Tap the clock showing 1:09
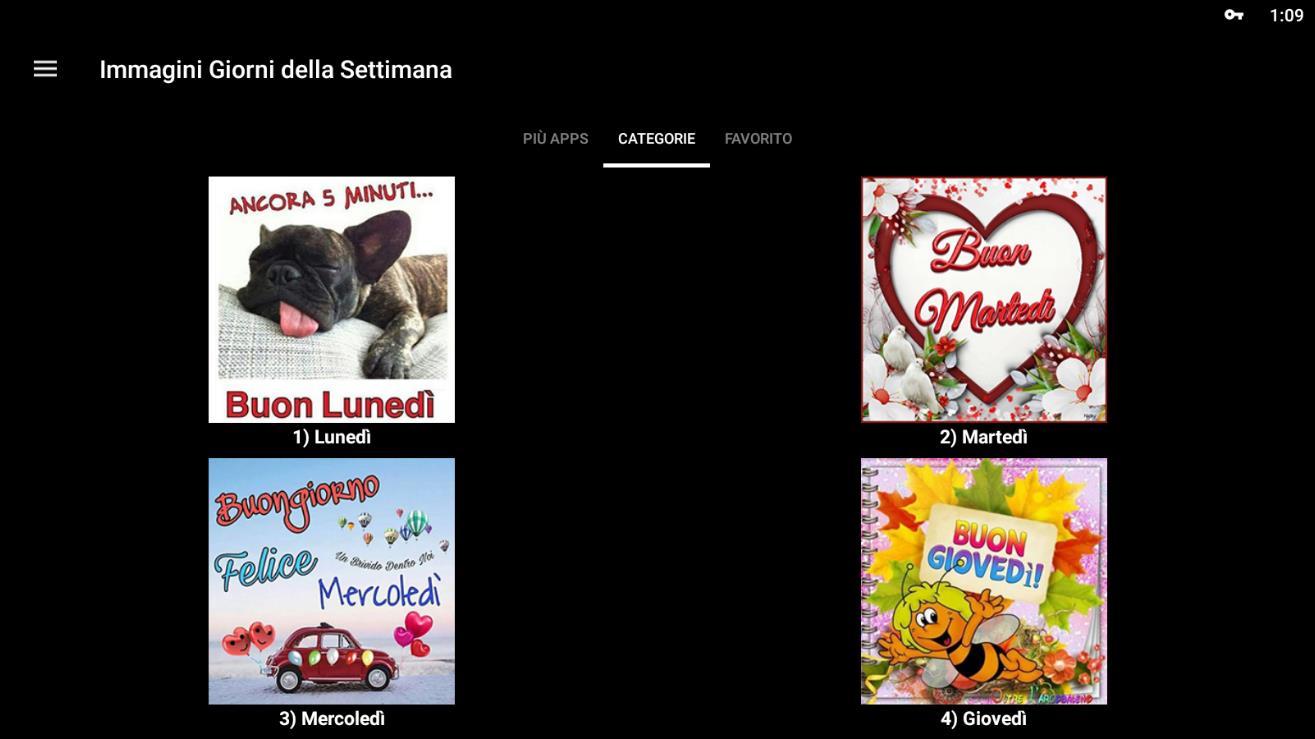 pos(1286,15)
